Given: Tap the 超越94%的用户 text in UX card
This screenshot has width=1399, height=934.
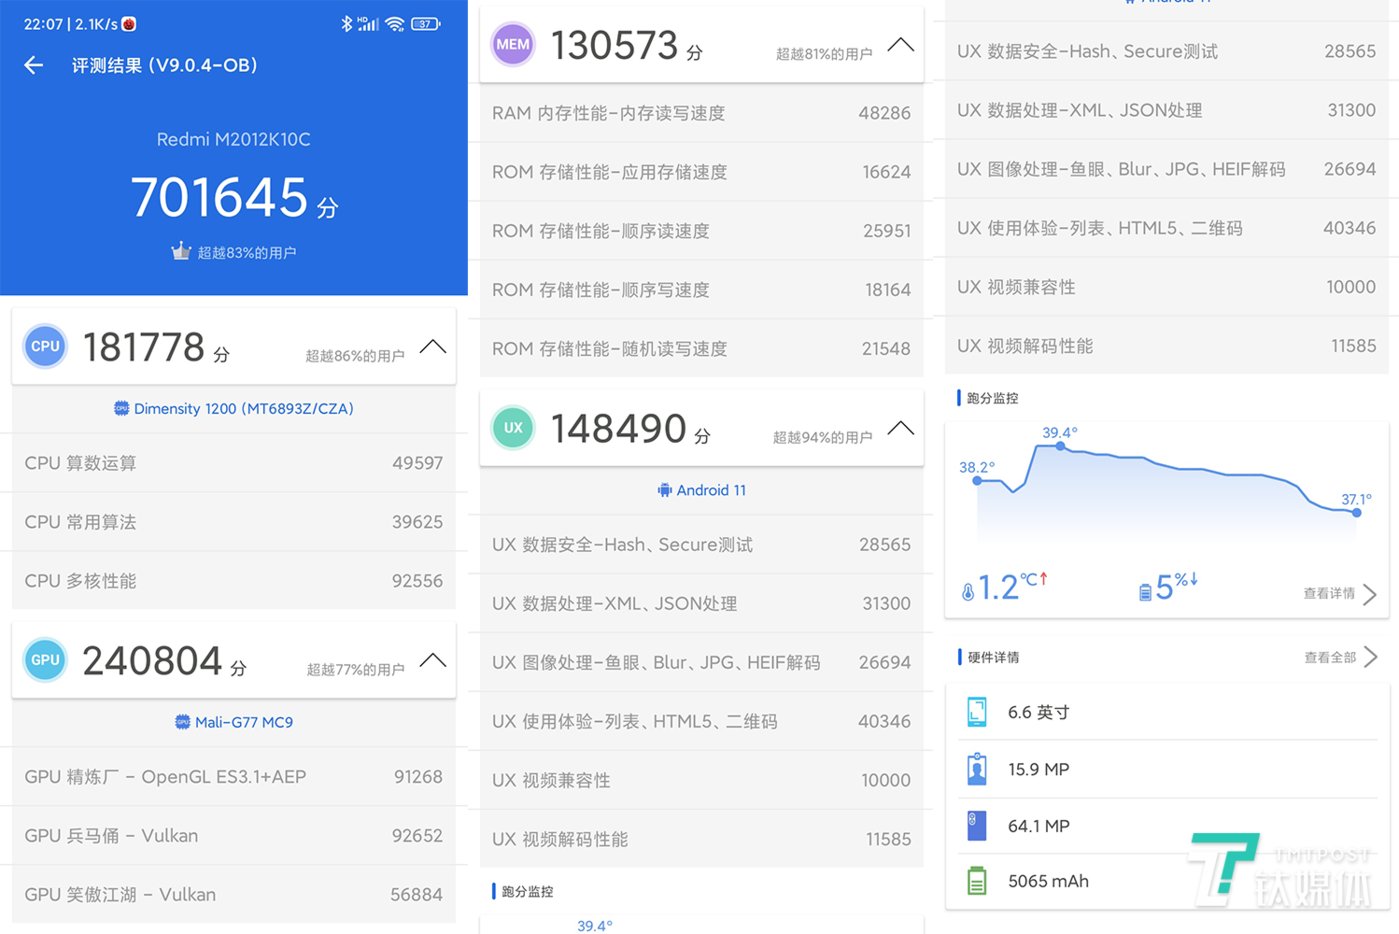Looking at the screenshot, I should (822, 437).
